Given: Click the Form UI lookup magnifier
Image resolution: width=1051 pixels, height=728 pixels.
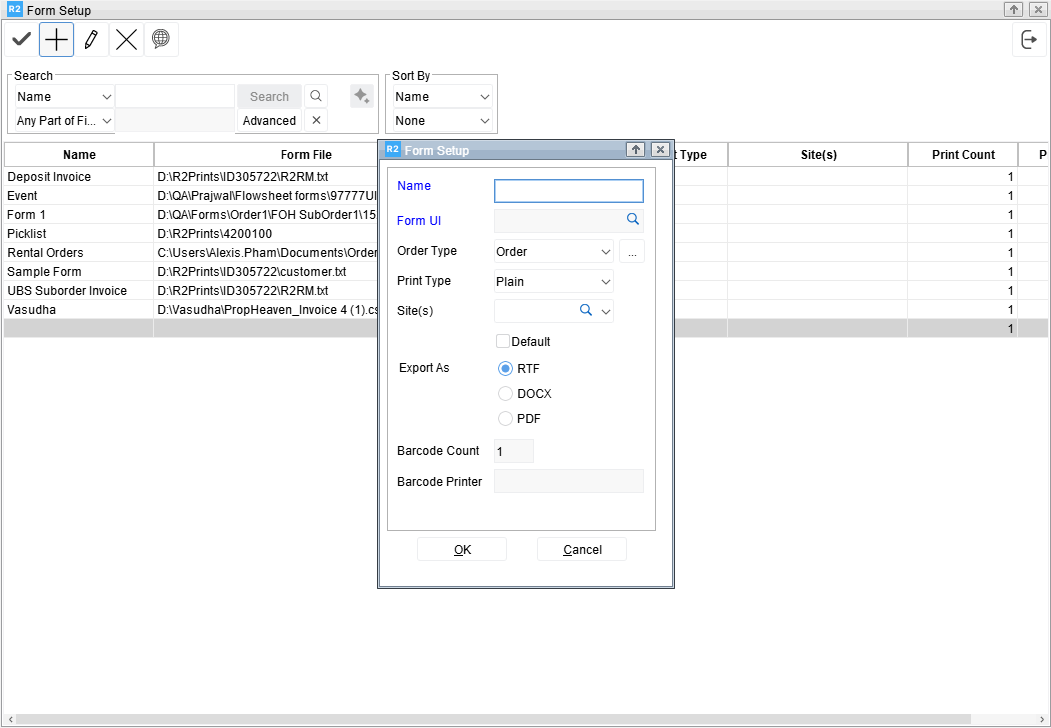Looking at the screenshot, I should pos(632,219).
